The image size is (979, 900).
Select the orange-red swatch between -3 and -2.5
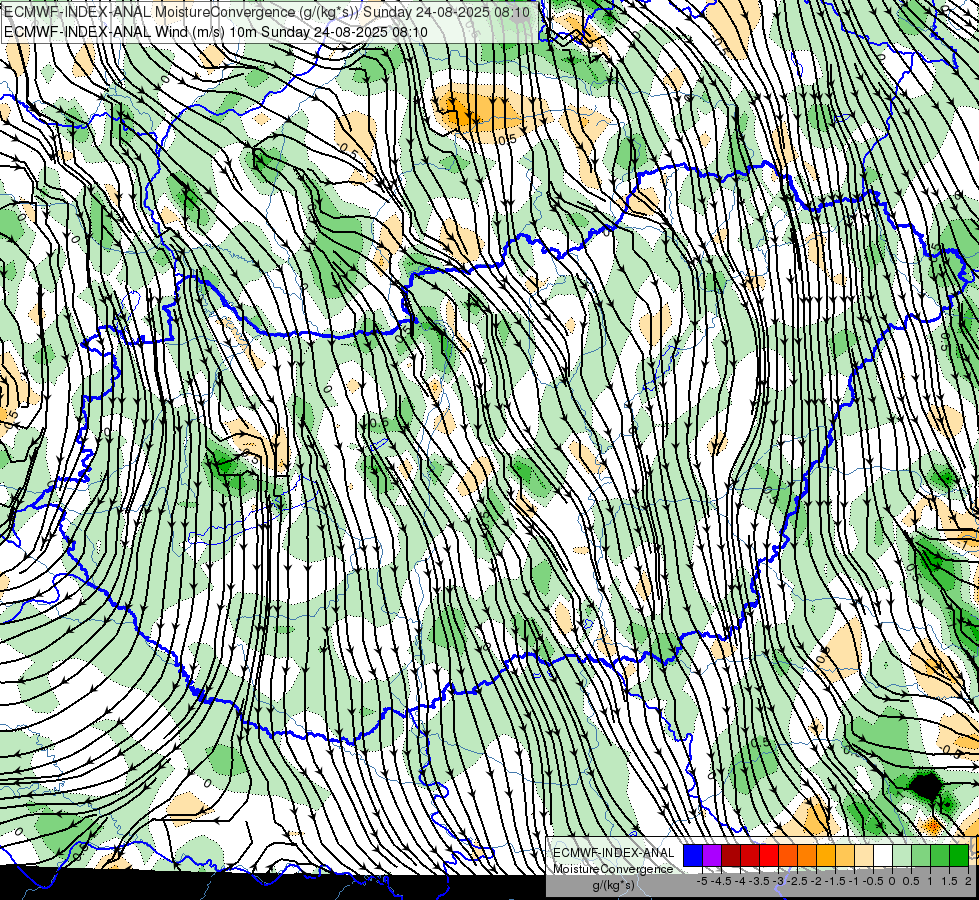[788, 855]
